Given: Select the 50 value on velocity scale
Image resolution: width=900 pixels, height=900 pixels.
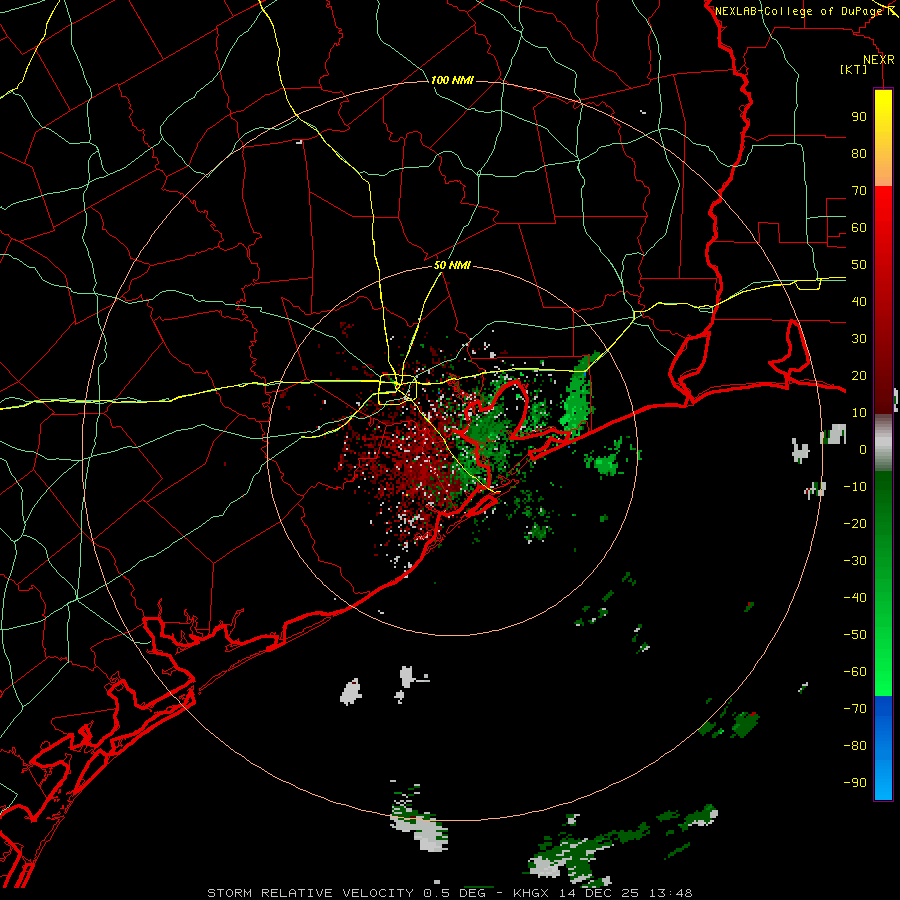Looking at the screenshot, I should tap(859, 265).
